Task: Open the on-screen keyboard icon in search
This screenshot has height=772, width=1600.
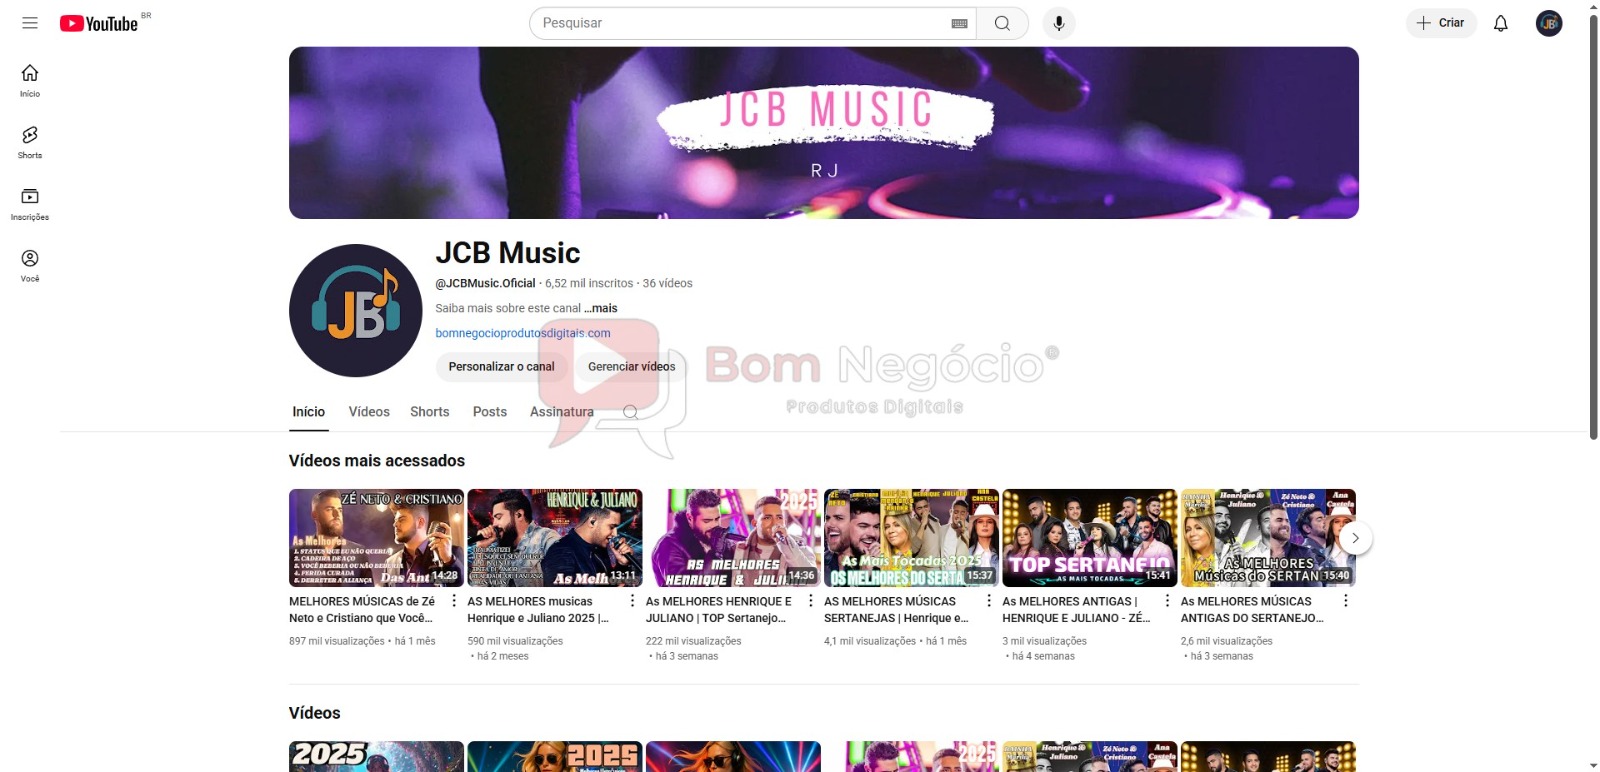Action: click(x=959, y=23)
